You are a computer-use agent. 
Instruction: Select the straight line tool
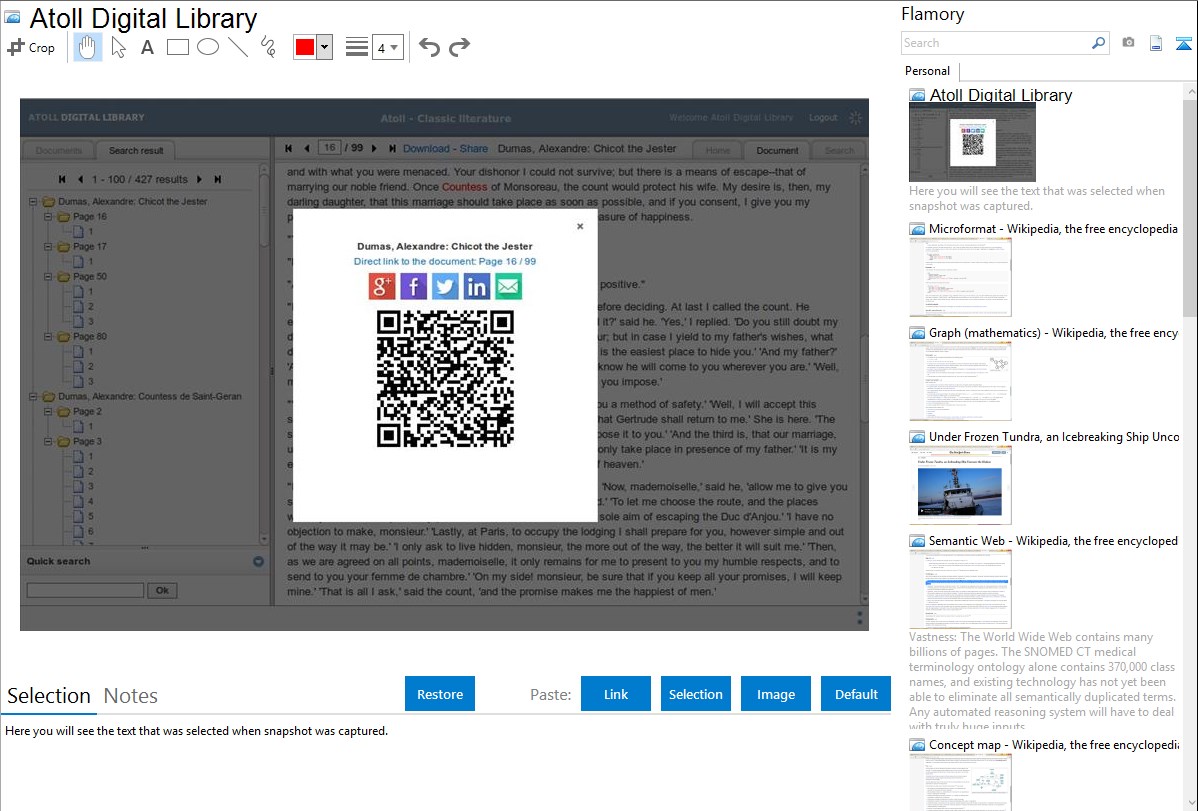(x=238, y=47)
